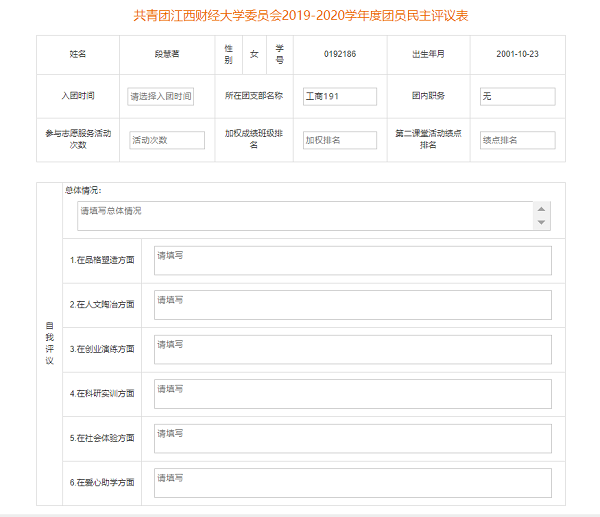Click the orange form title heading
Screen dimensions: 600x517
point(301,16)
